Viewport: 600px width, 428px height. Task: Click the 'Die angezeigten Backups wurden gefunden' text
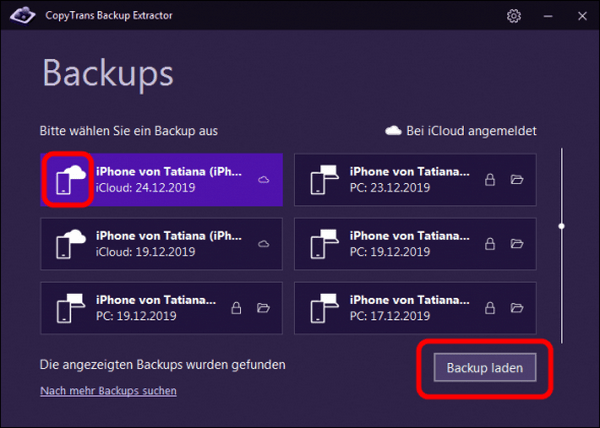point(163,365)
